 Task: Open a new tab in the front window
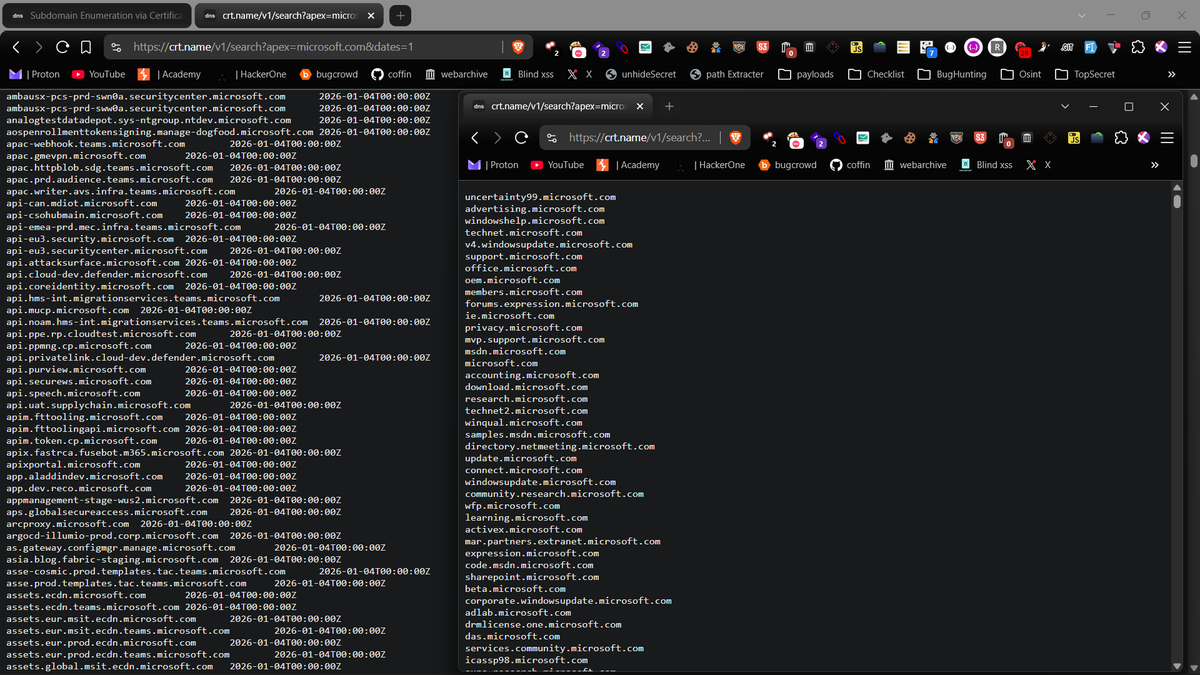pyautogui.click(x=669, y=106)
